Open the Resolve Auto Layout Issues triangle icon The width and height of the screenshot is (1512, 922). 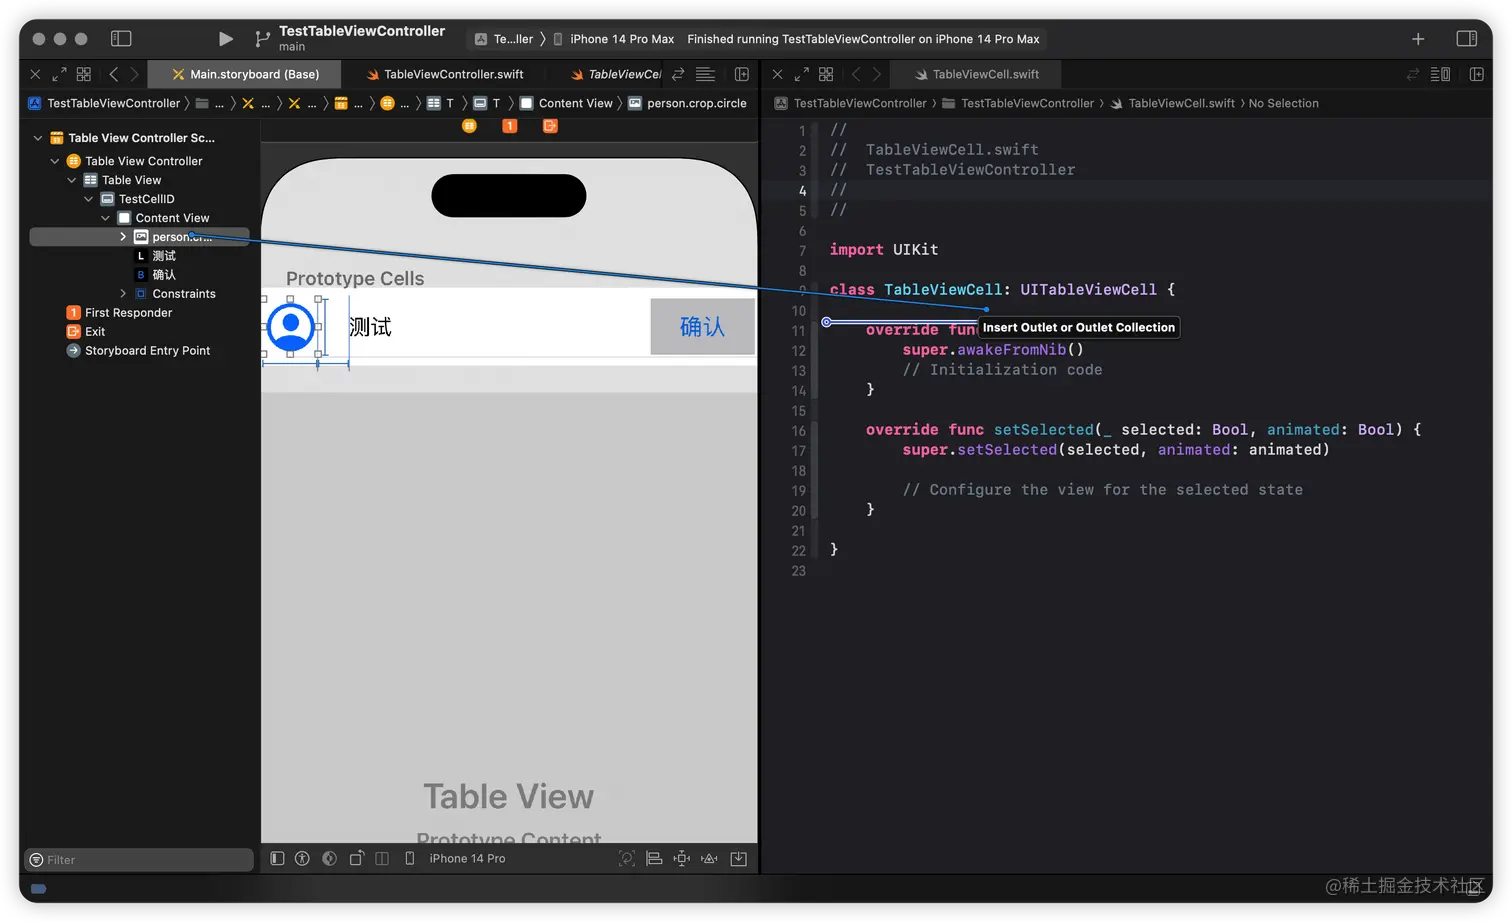click(709, 858)
